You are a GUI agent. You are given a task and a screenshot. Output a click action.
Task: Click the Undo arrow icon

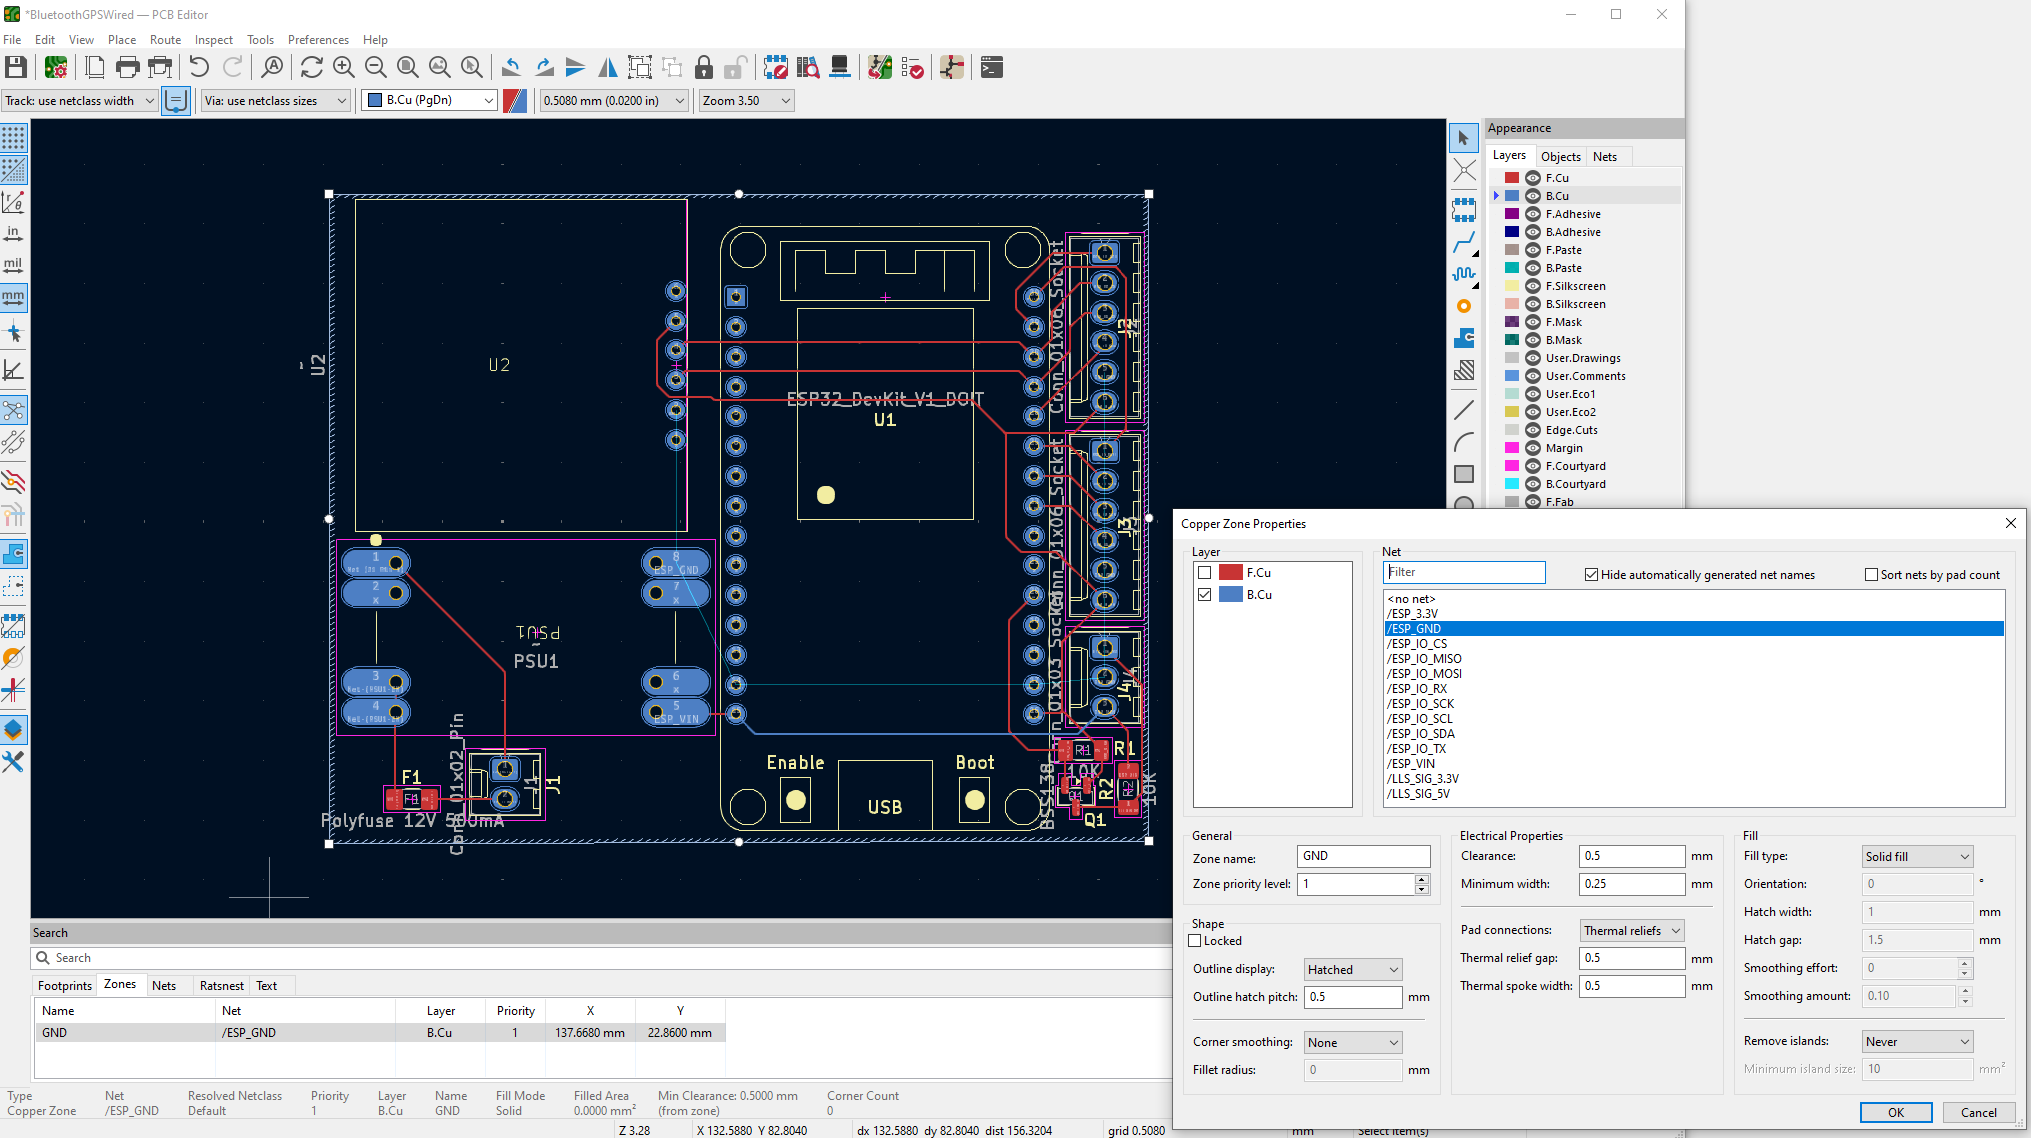coord(199,67)
